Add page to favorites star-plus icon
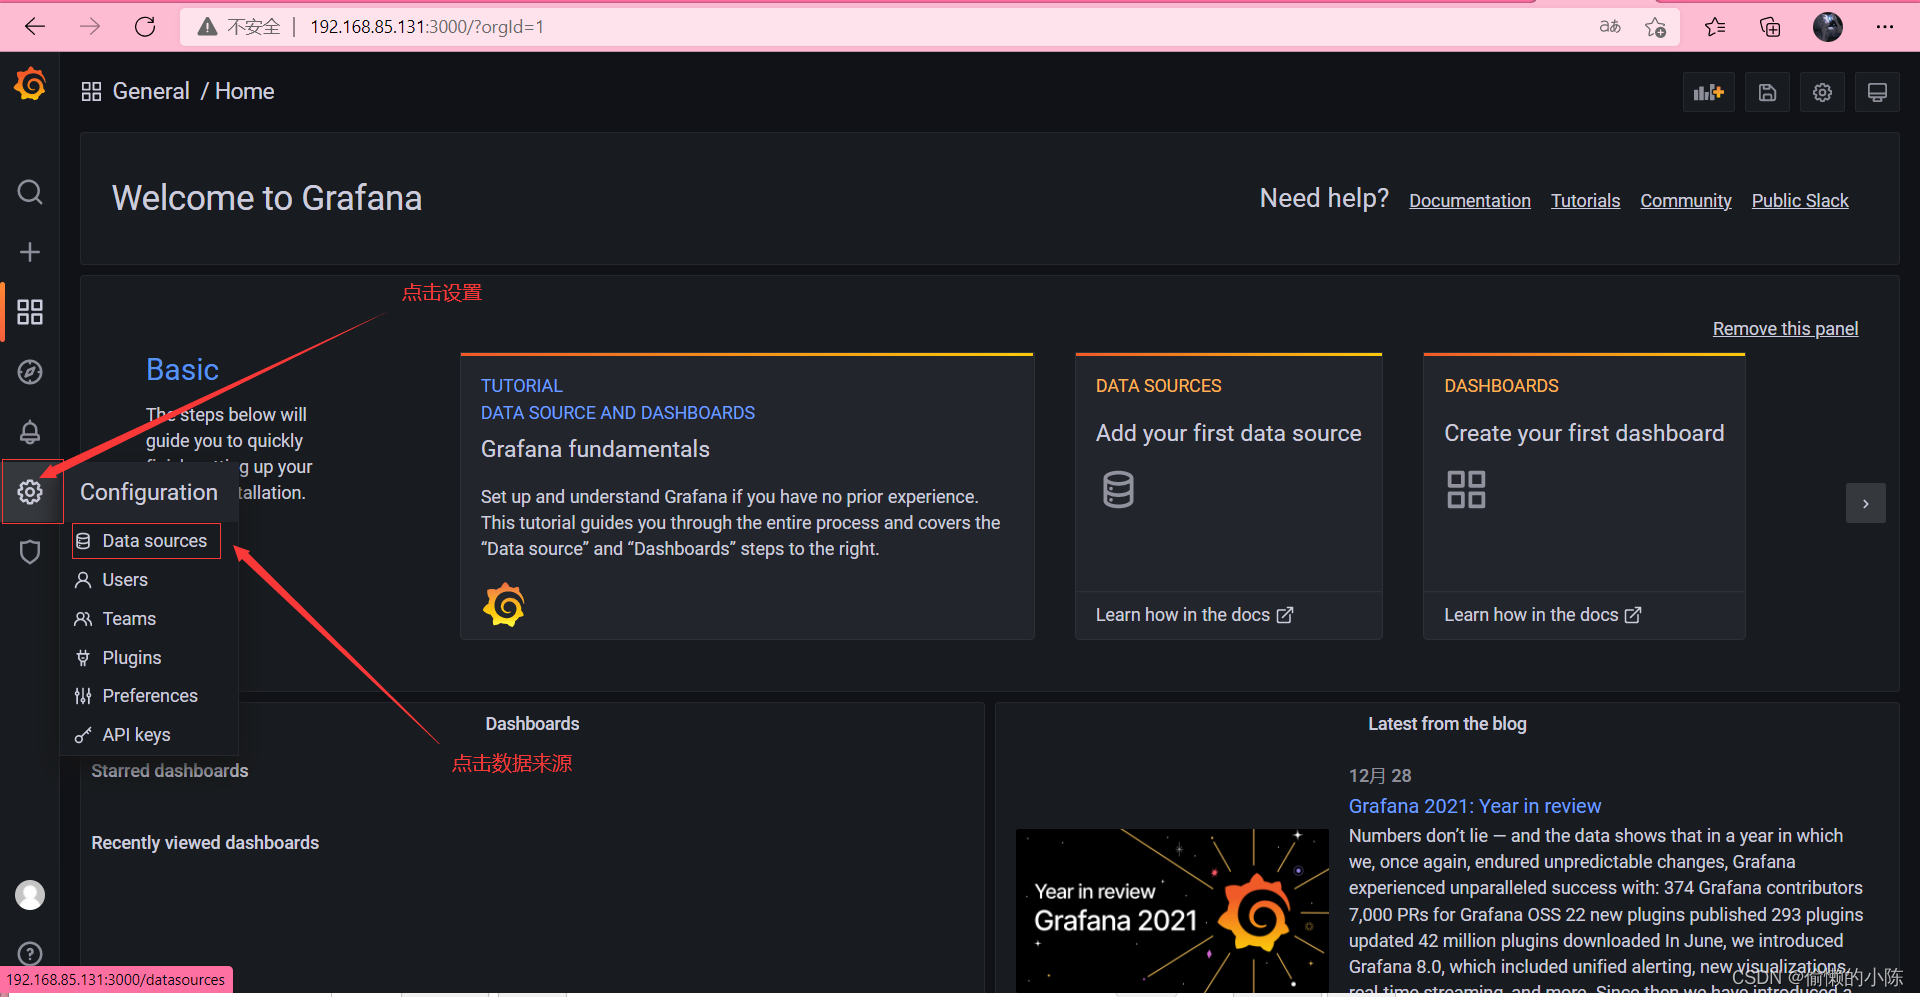This screenshot has height=997, width=1920. tap(1655, 27)
